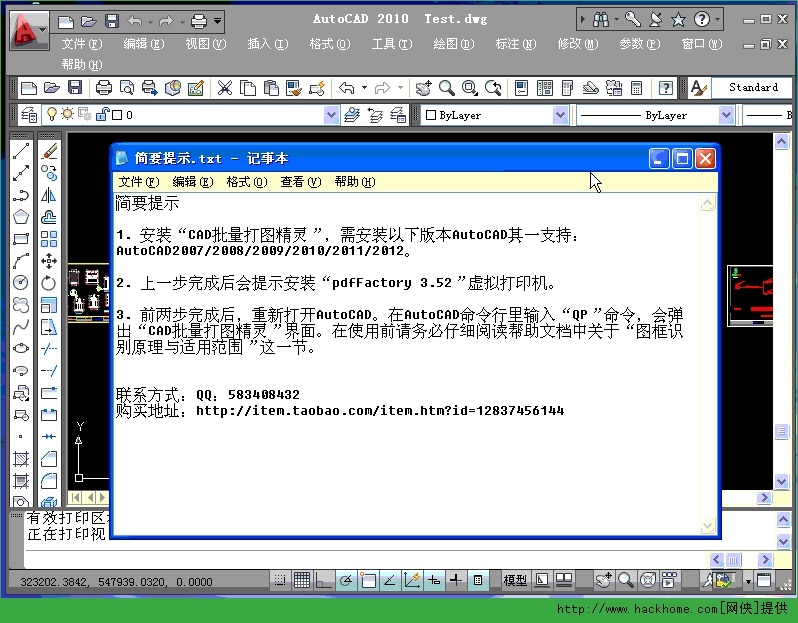Viewport: 798px width, 623px height.
Task: Click Plot printer icon in standard toolbar
Action: [x=104, y=88]
